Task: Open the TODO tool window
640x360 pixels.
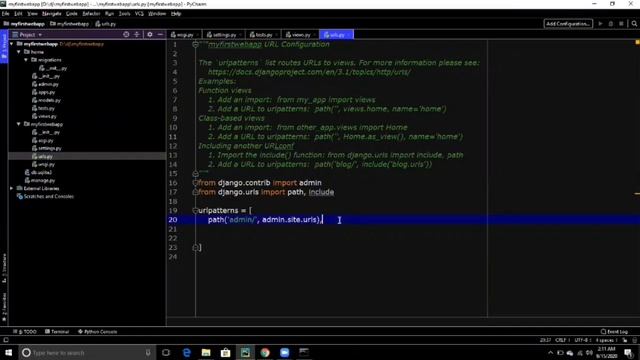Action: 24,331
